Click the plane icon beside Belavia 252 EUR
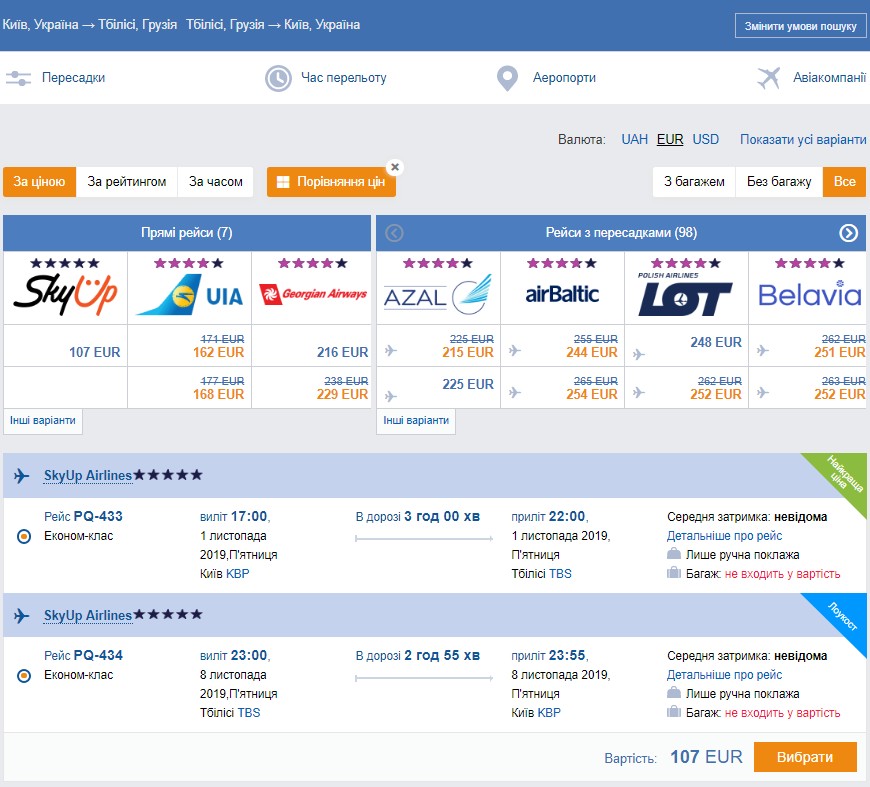The width and height of the screenshot is (870, 787). (x=763, y=393)
